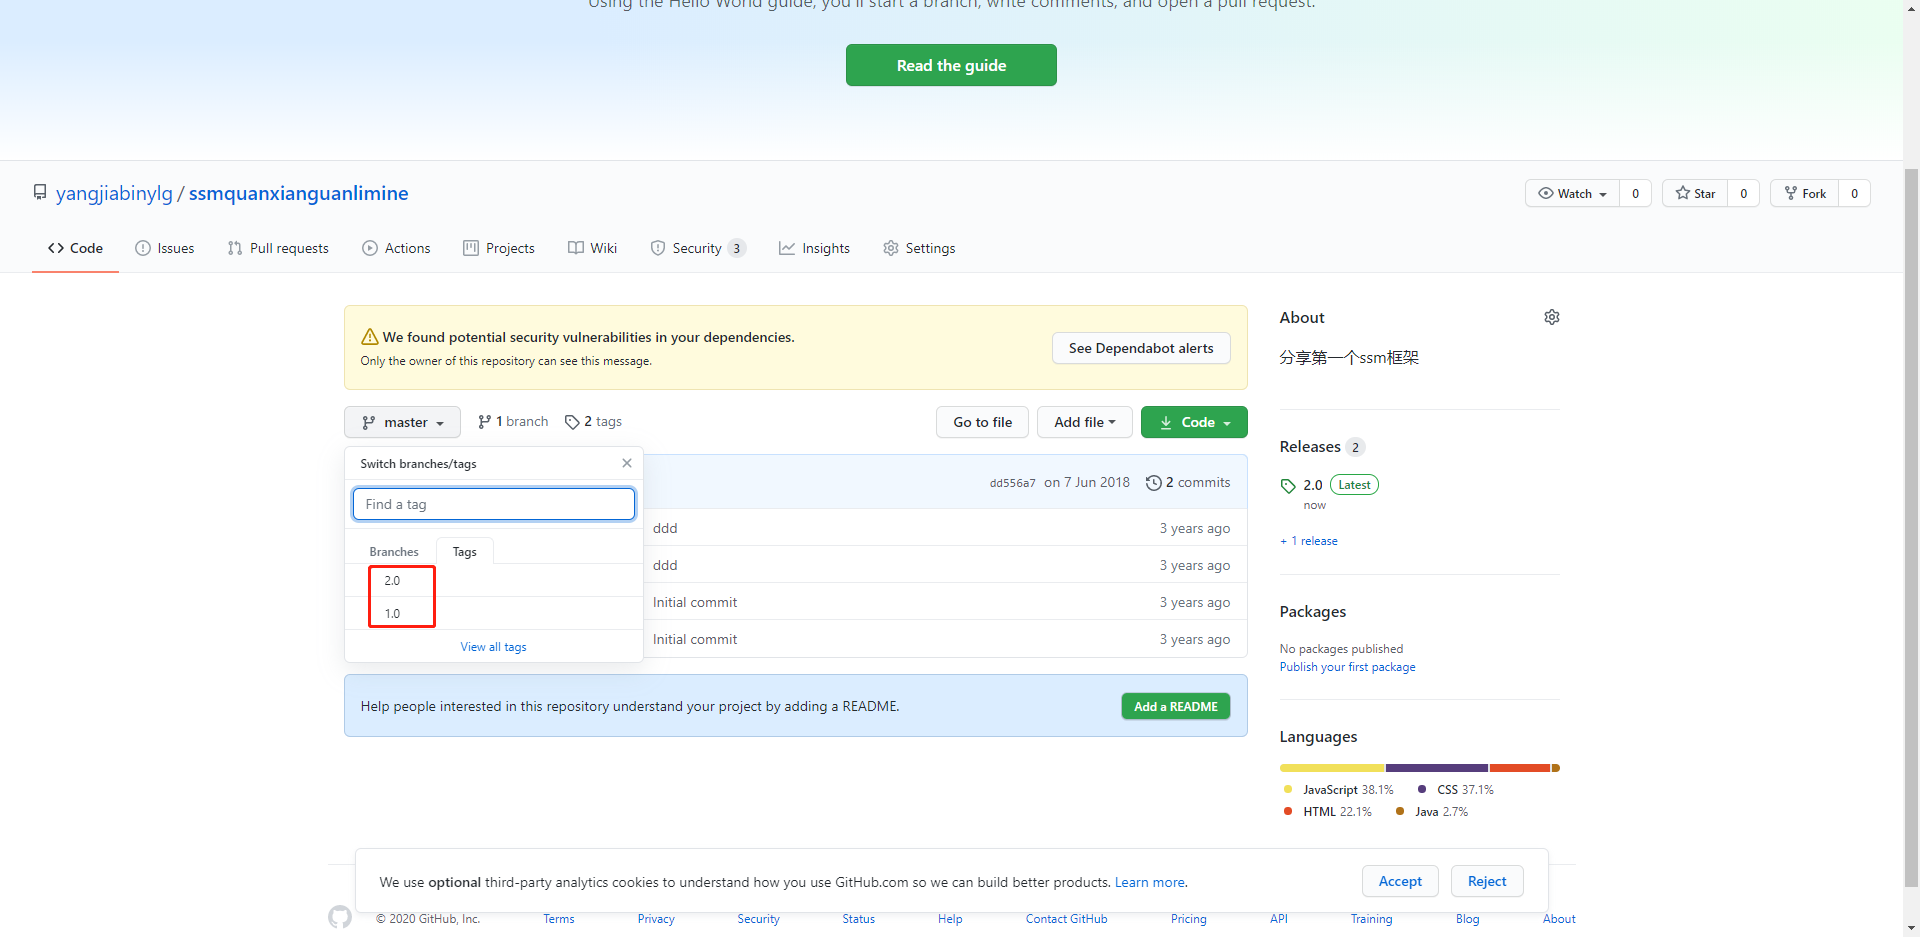Accept the analytics cookies
1920x937 pixels.
[1400, 881]
